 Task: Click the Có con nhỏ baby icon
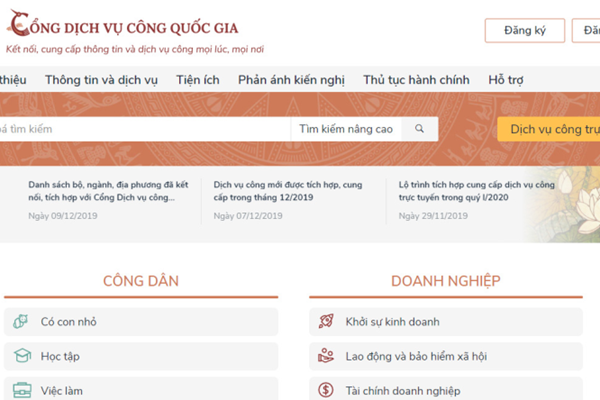tap(21, 322)
